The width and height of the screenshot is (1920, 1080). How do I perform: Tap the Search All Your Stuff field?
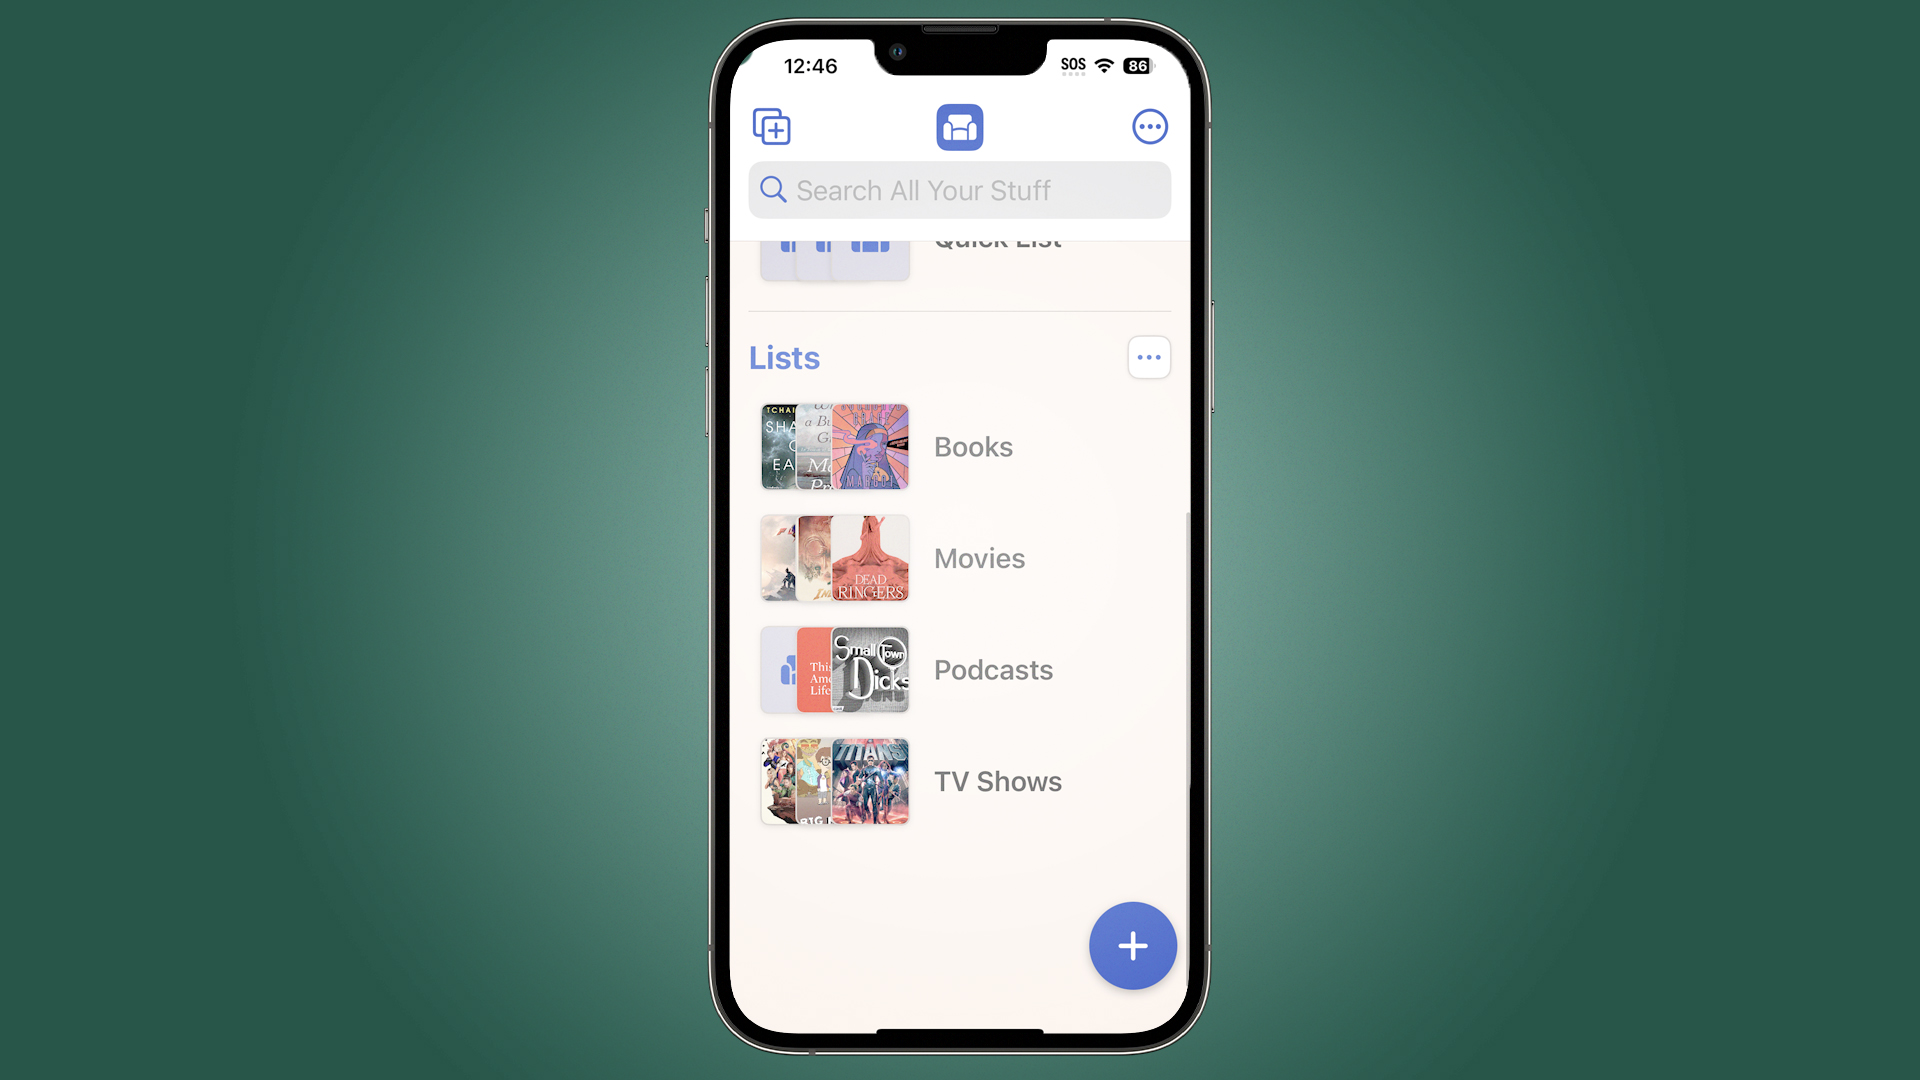tap(960, 190)
